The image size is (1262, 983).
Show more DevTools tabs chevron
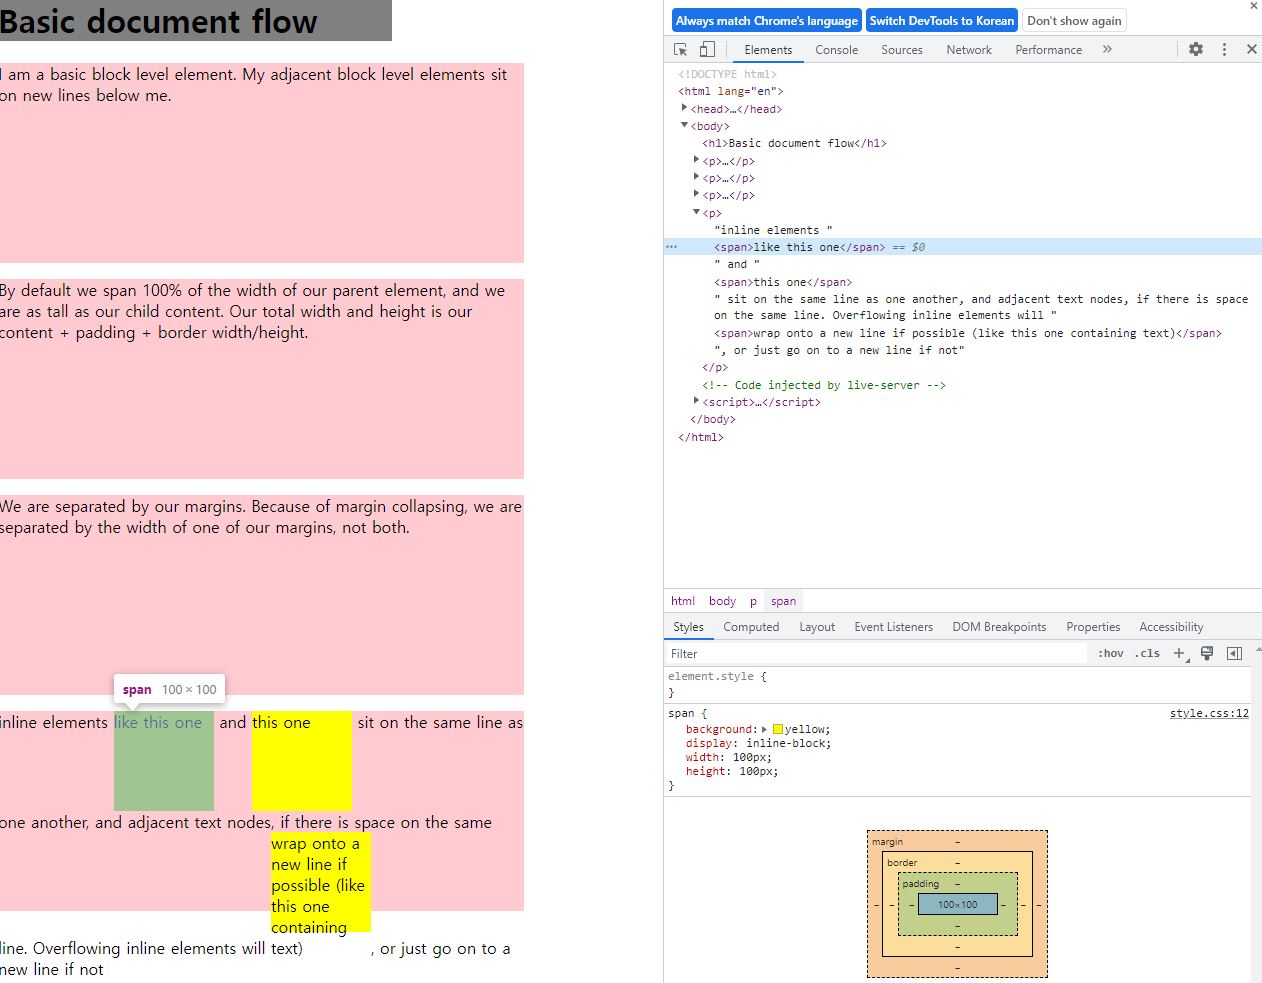[x=1107, y=49]
